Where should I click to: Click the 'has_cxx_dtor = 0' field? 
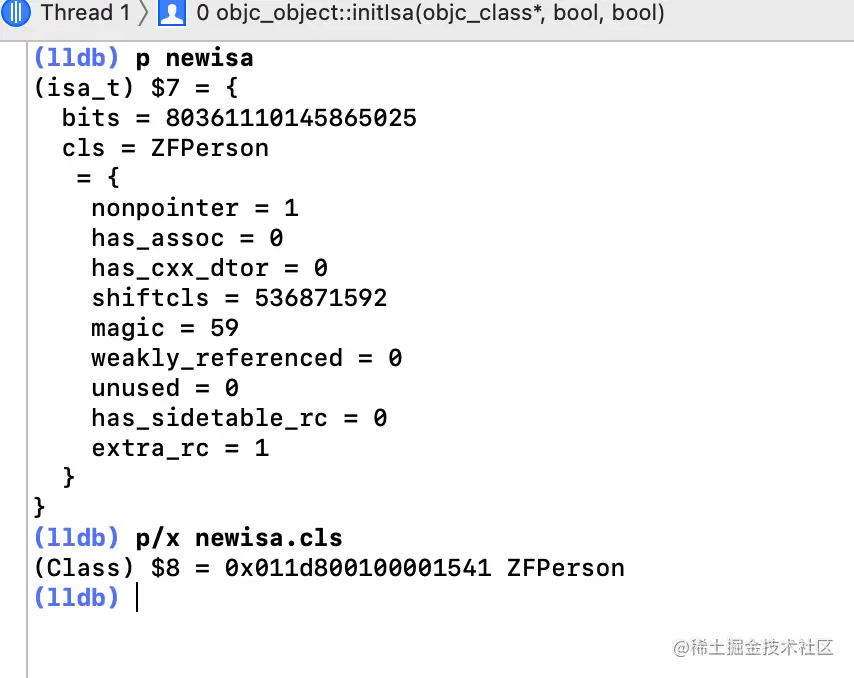[x=210, y=268]
